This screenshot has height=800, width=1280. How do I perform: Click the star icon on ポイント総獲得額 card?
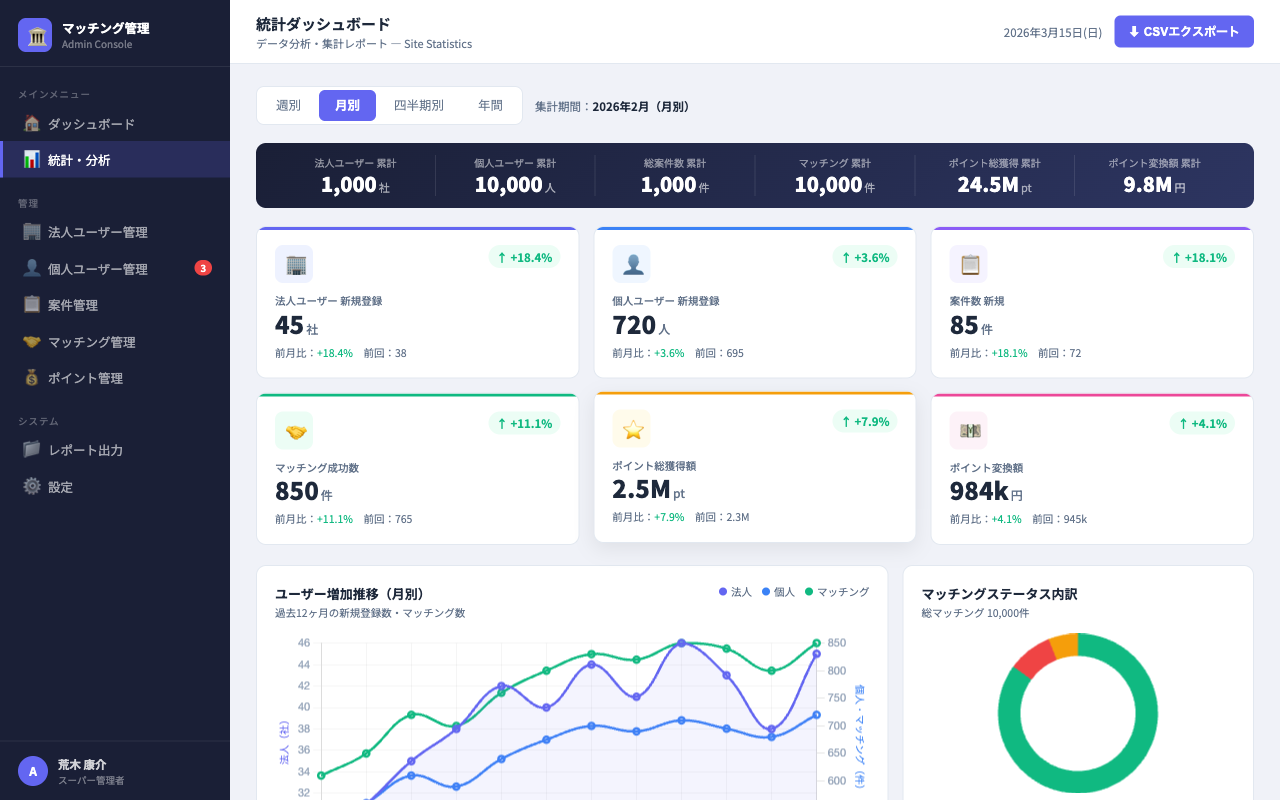tap(631, 429)
